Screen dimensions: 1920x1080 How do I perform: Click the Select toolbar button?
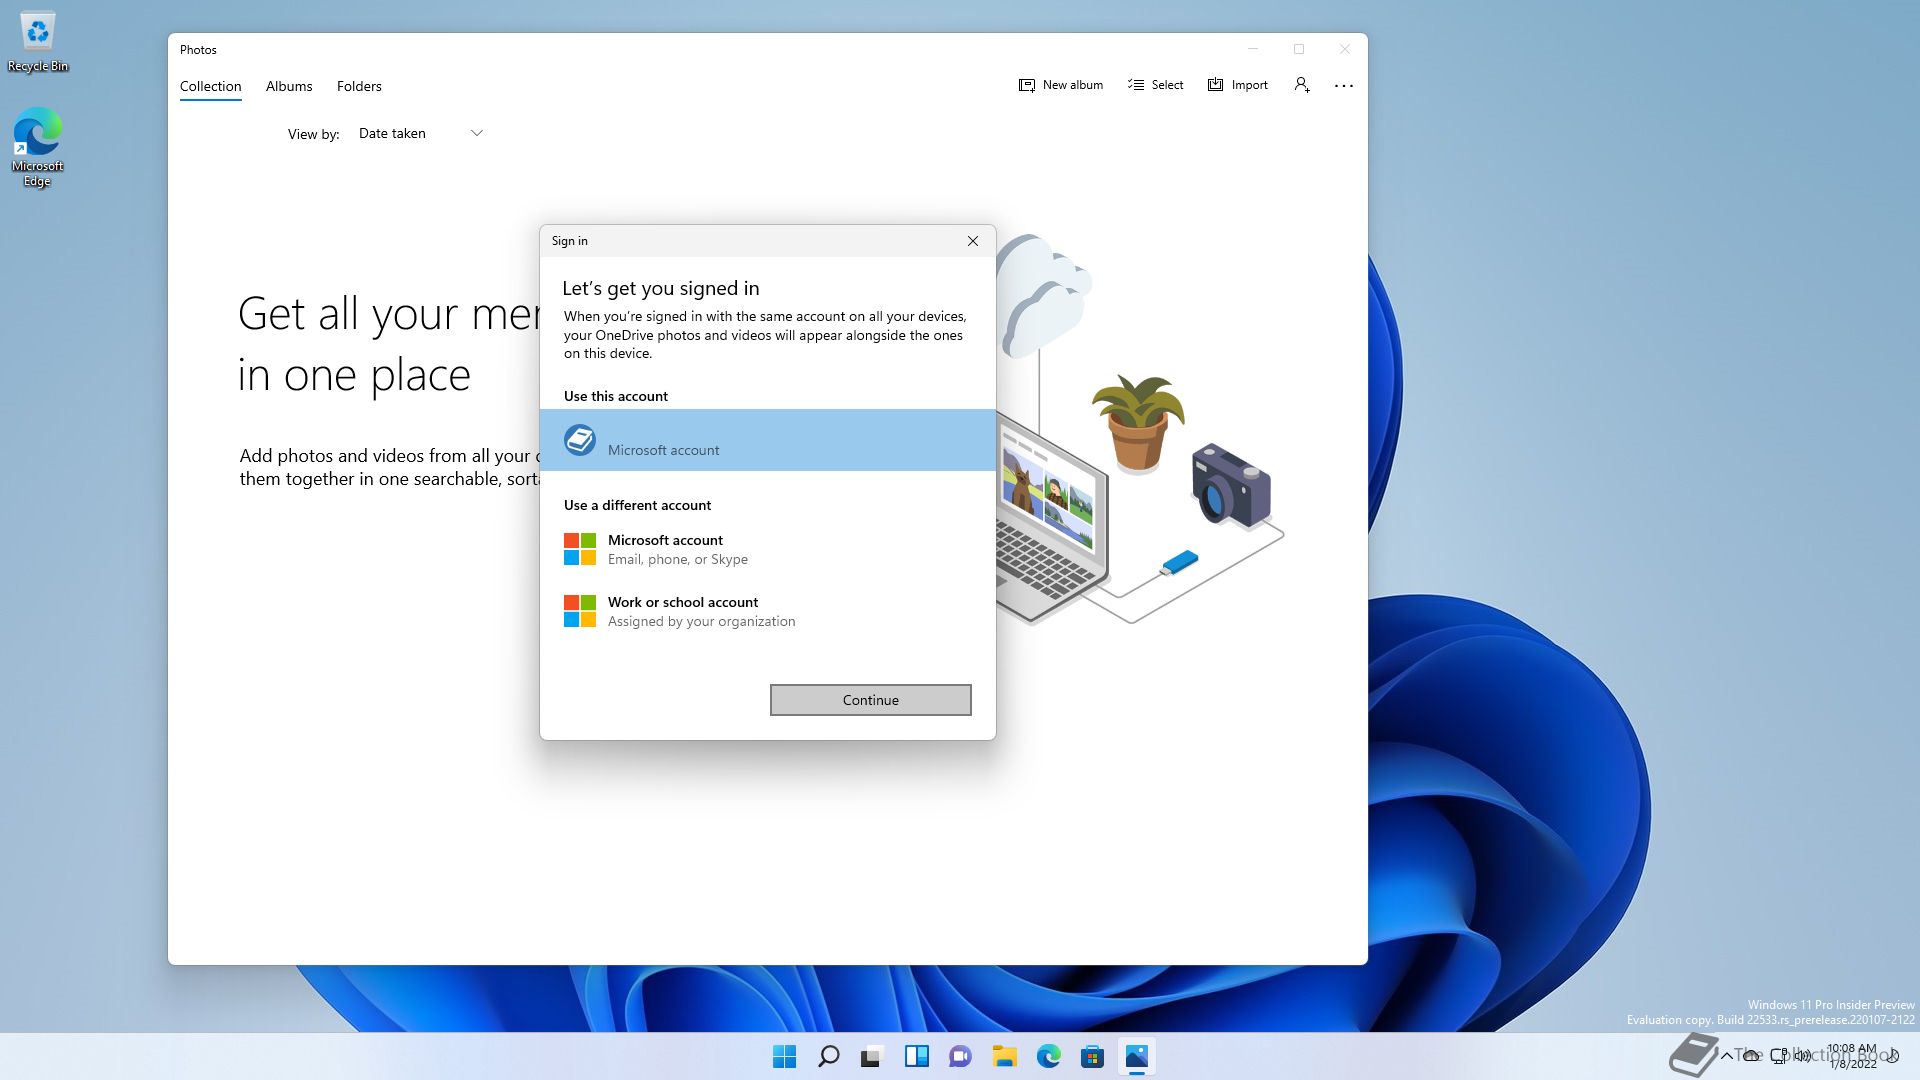point(1156,85)
